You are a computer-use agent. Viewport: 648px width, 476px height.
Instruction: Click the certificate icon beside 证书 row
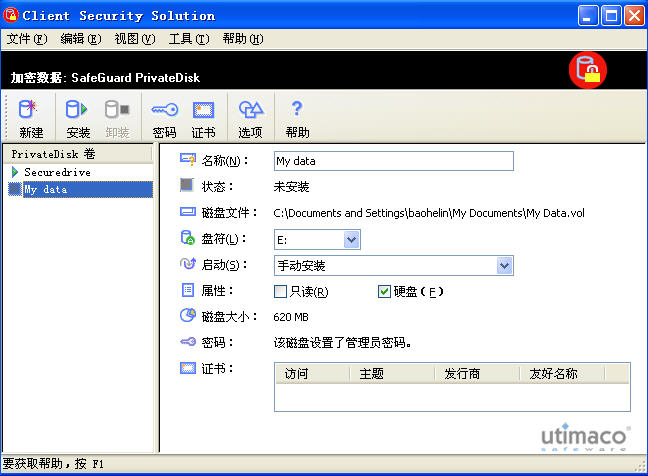188,368
